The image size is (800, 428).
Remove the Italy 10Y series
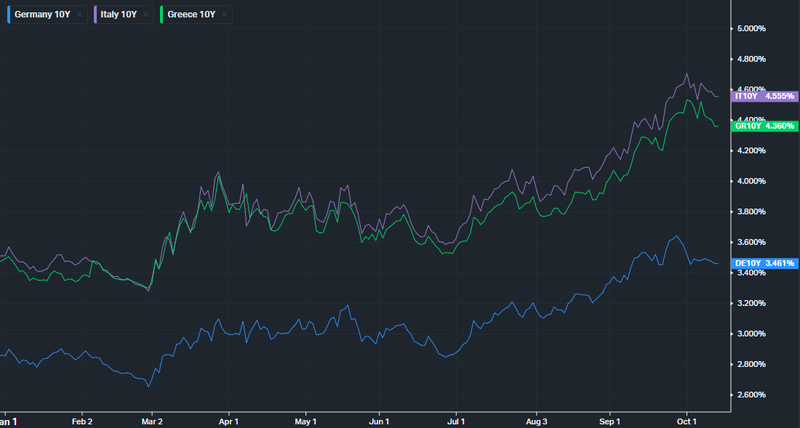[146, 14]
